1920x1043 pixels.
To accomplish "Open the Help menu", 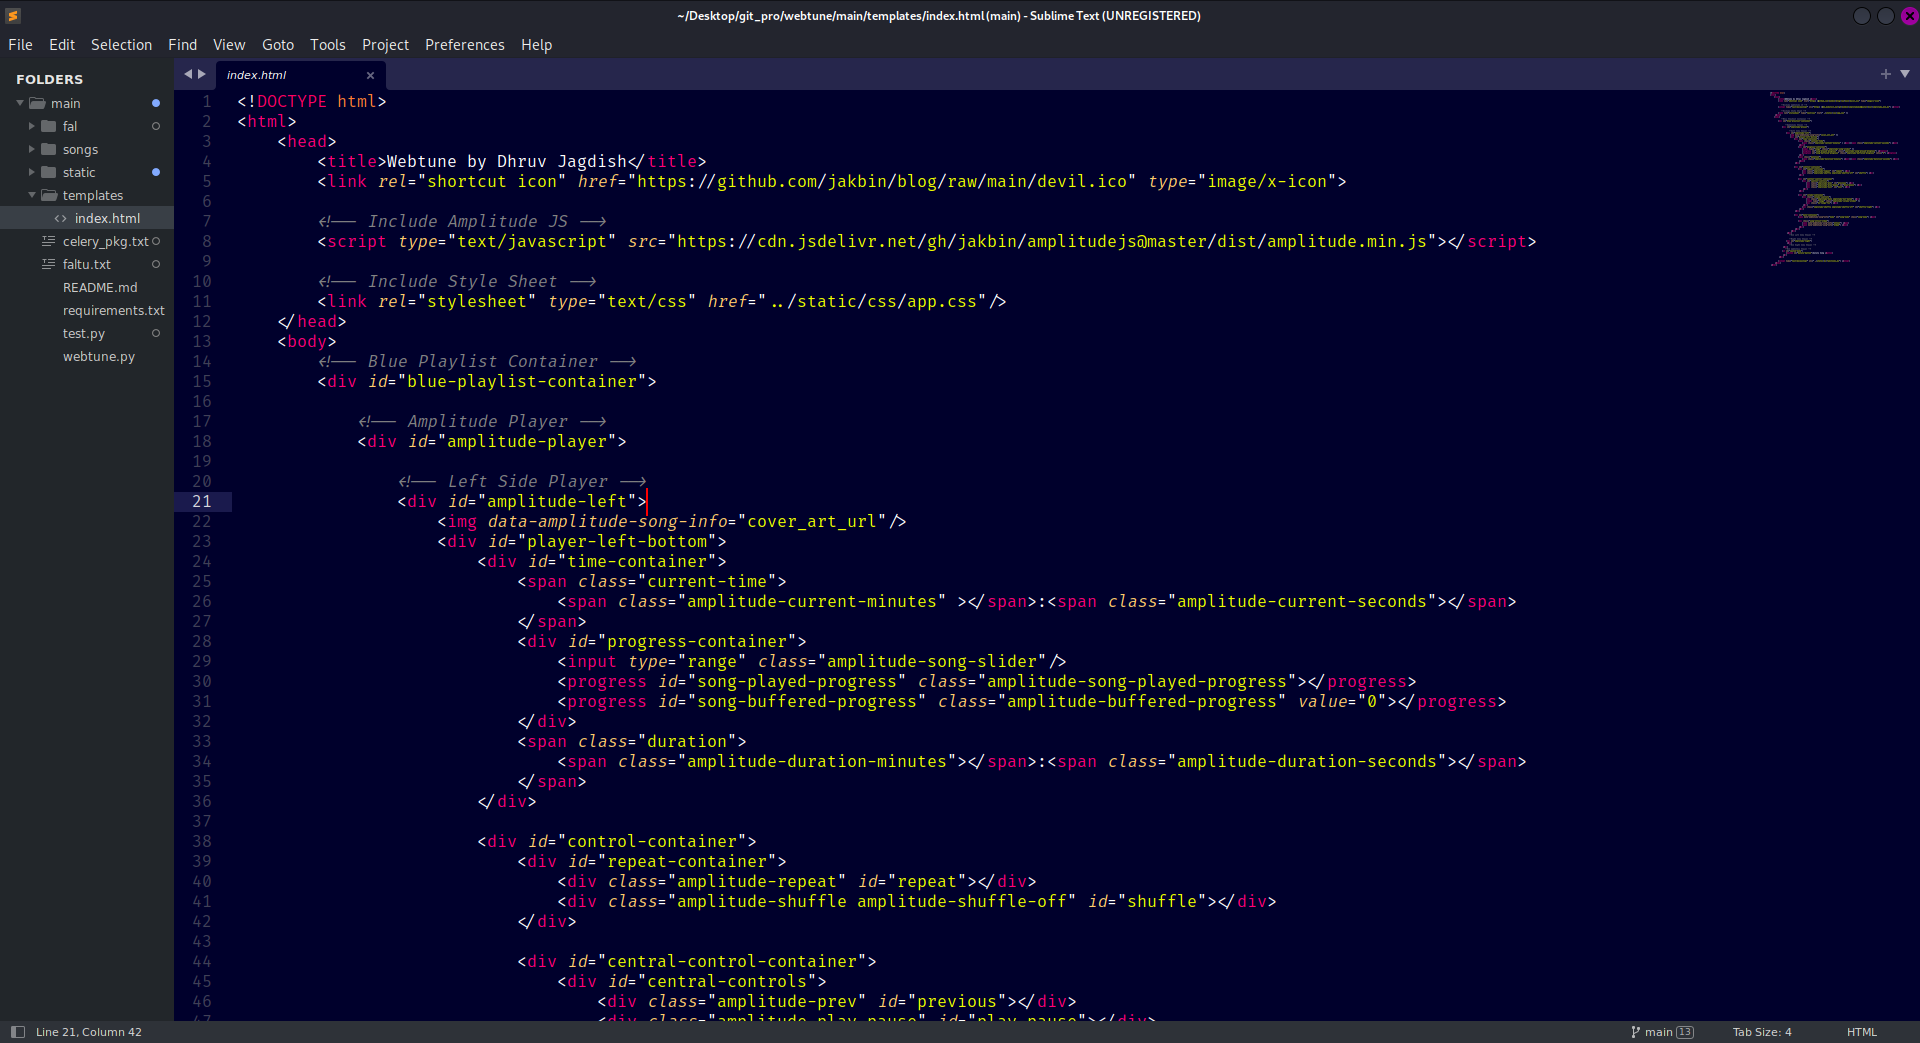I will click(x=536, y=45).
